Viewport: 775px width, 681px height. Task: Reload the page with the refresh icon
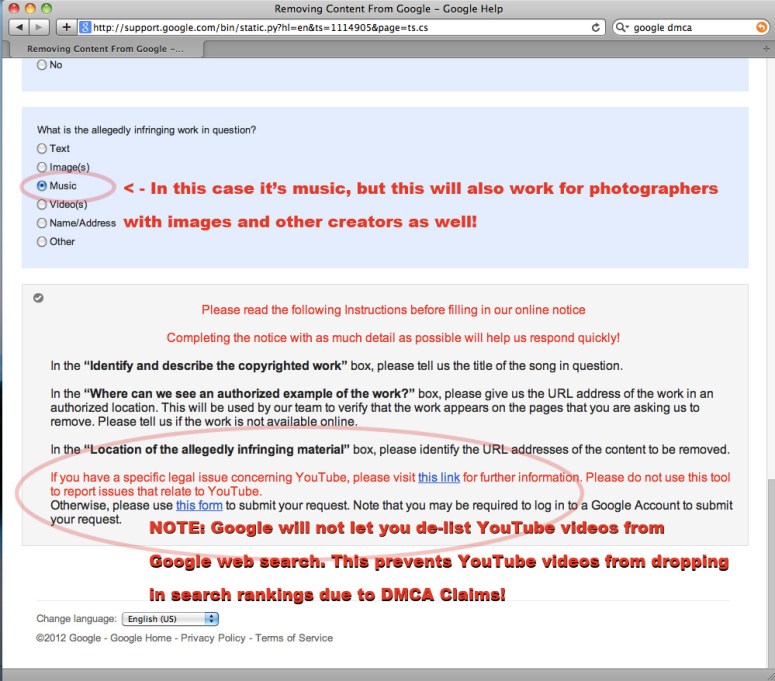pos(597,27)
